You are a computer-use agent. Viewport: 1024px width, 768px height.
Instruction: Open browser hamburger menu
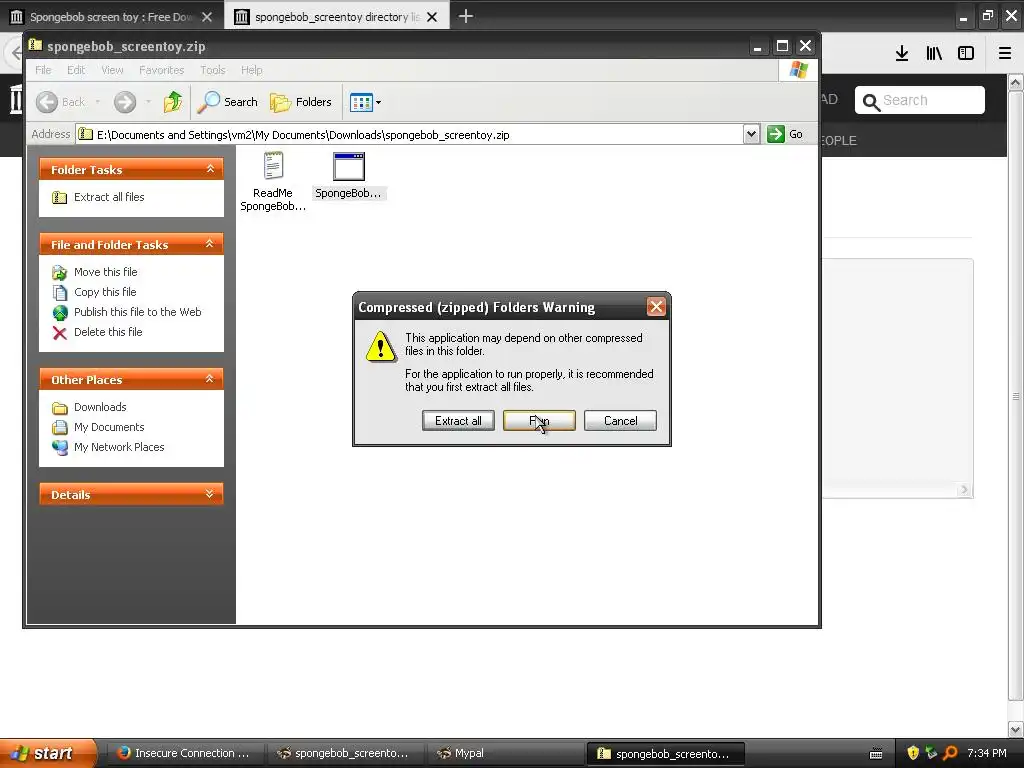click(1005, 54)
